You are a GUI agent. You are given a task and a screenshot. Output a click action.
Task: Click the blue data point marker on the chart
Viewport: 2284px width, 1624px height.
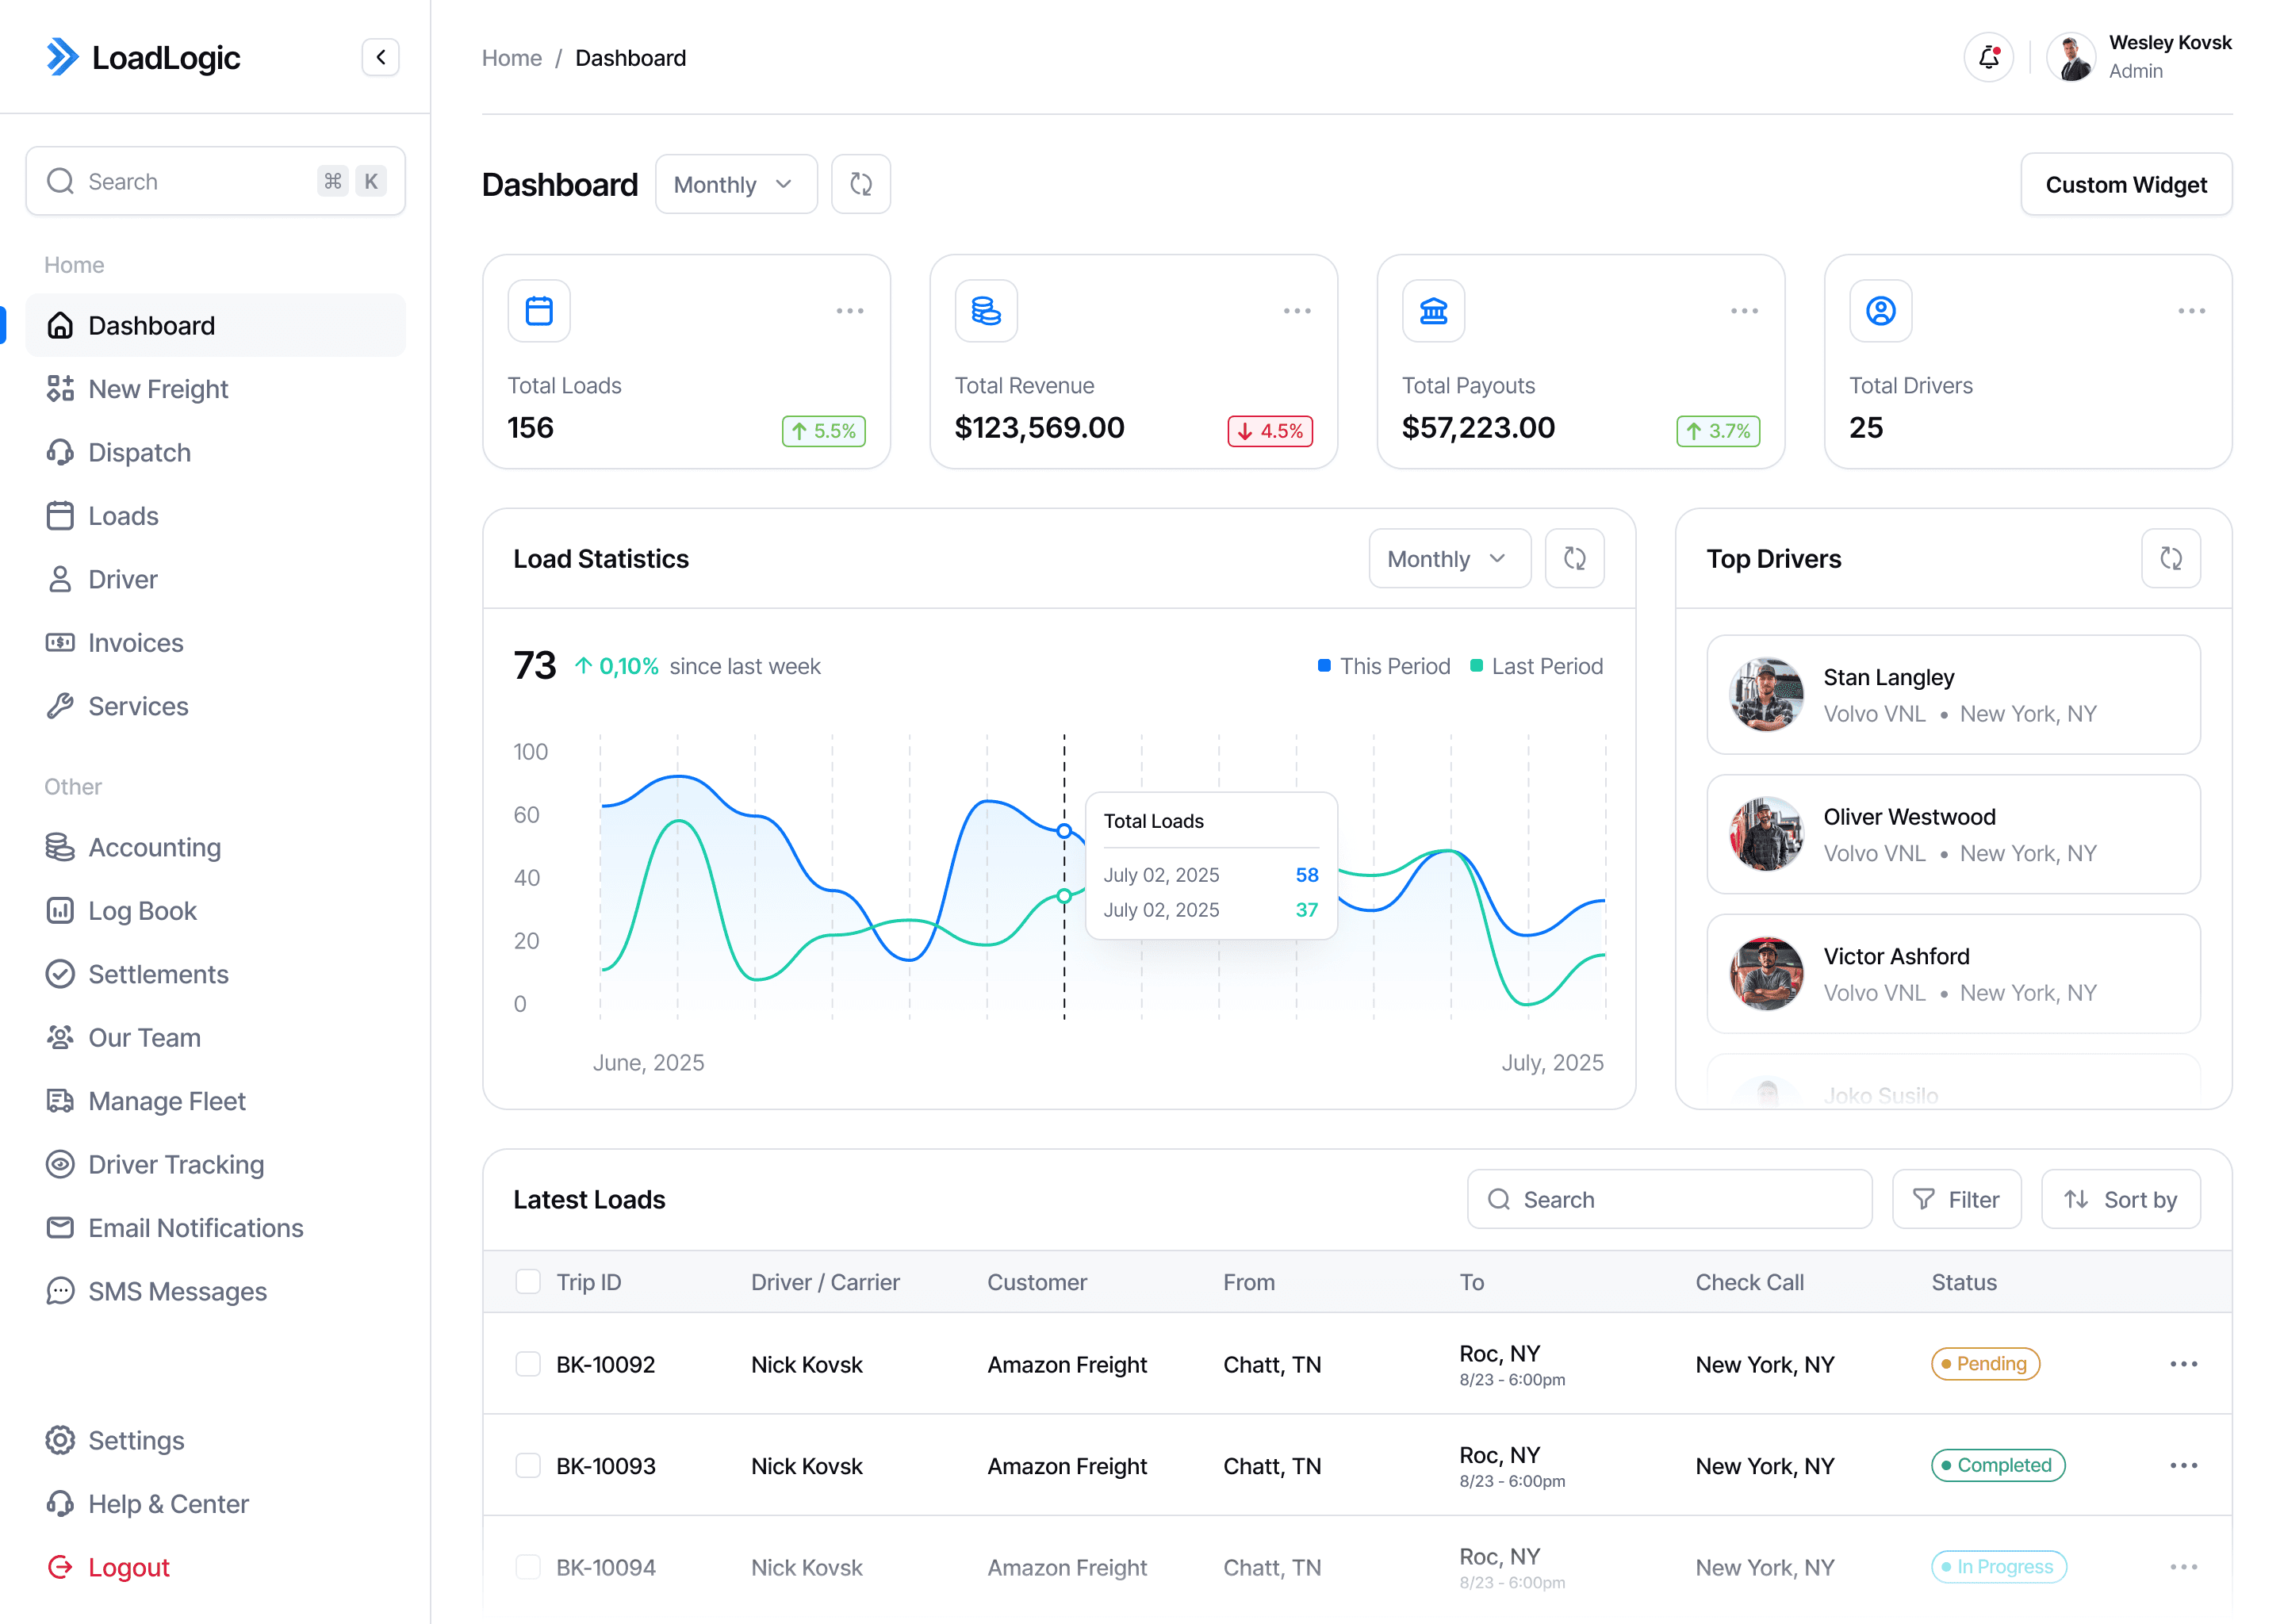(x=1064, y=831)
